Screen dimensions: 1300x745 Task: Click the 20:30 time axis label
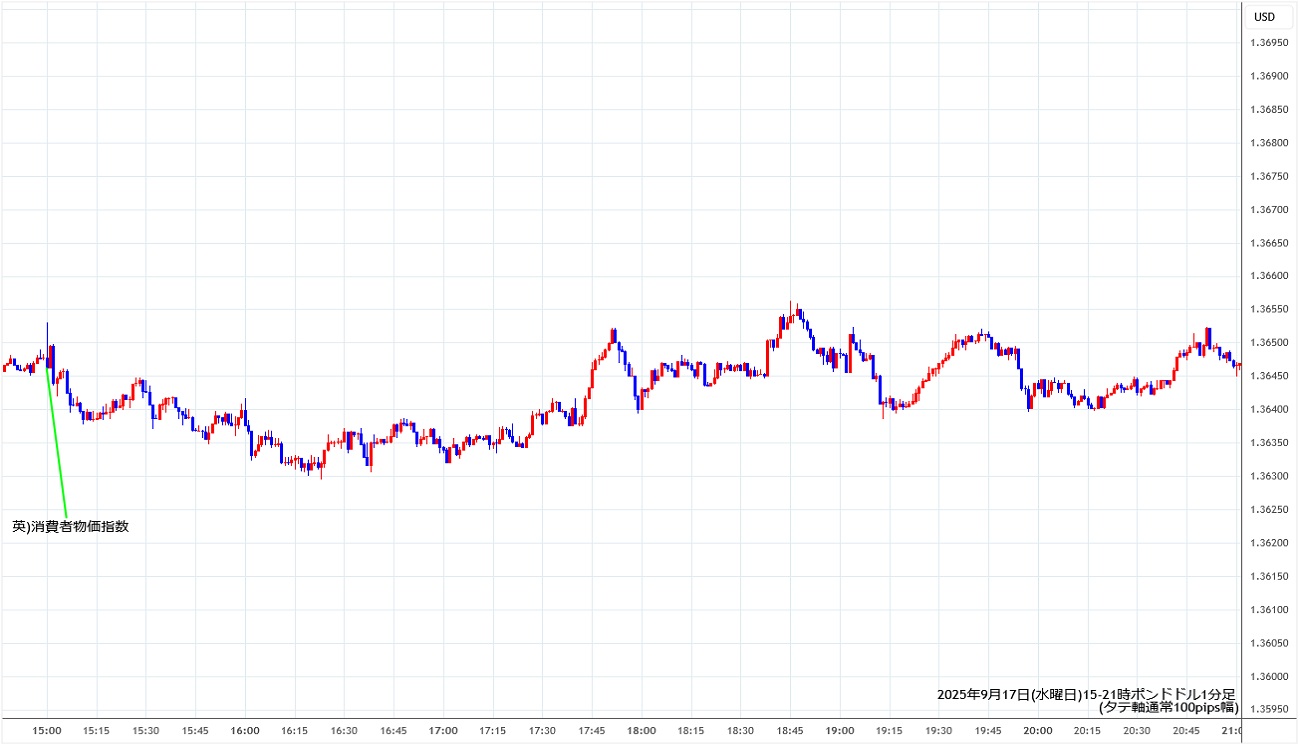tap(1136, 731)
